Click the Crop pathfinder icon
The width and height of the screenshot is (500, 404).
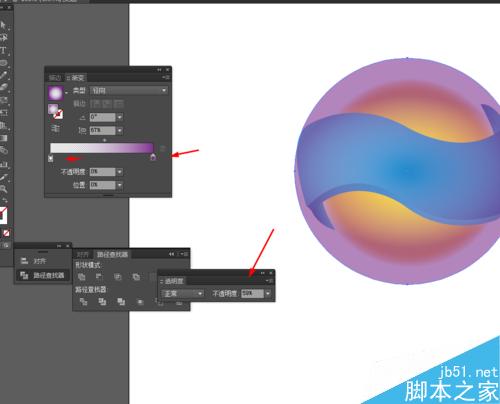click(x=140, y=302)
